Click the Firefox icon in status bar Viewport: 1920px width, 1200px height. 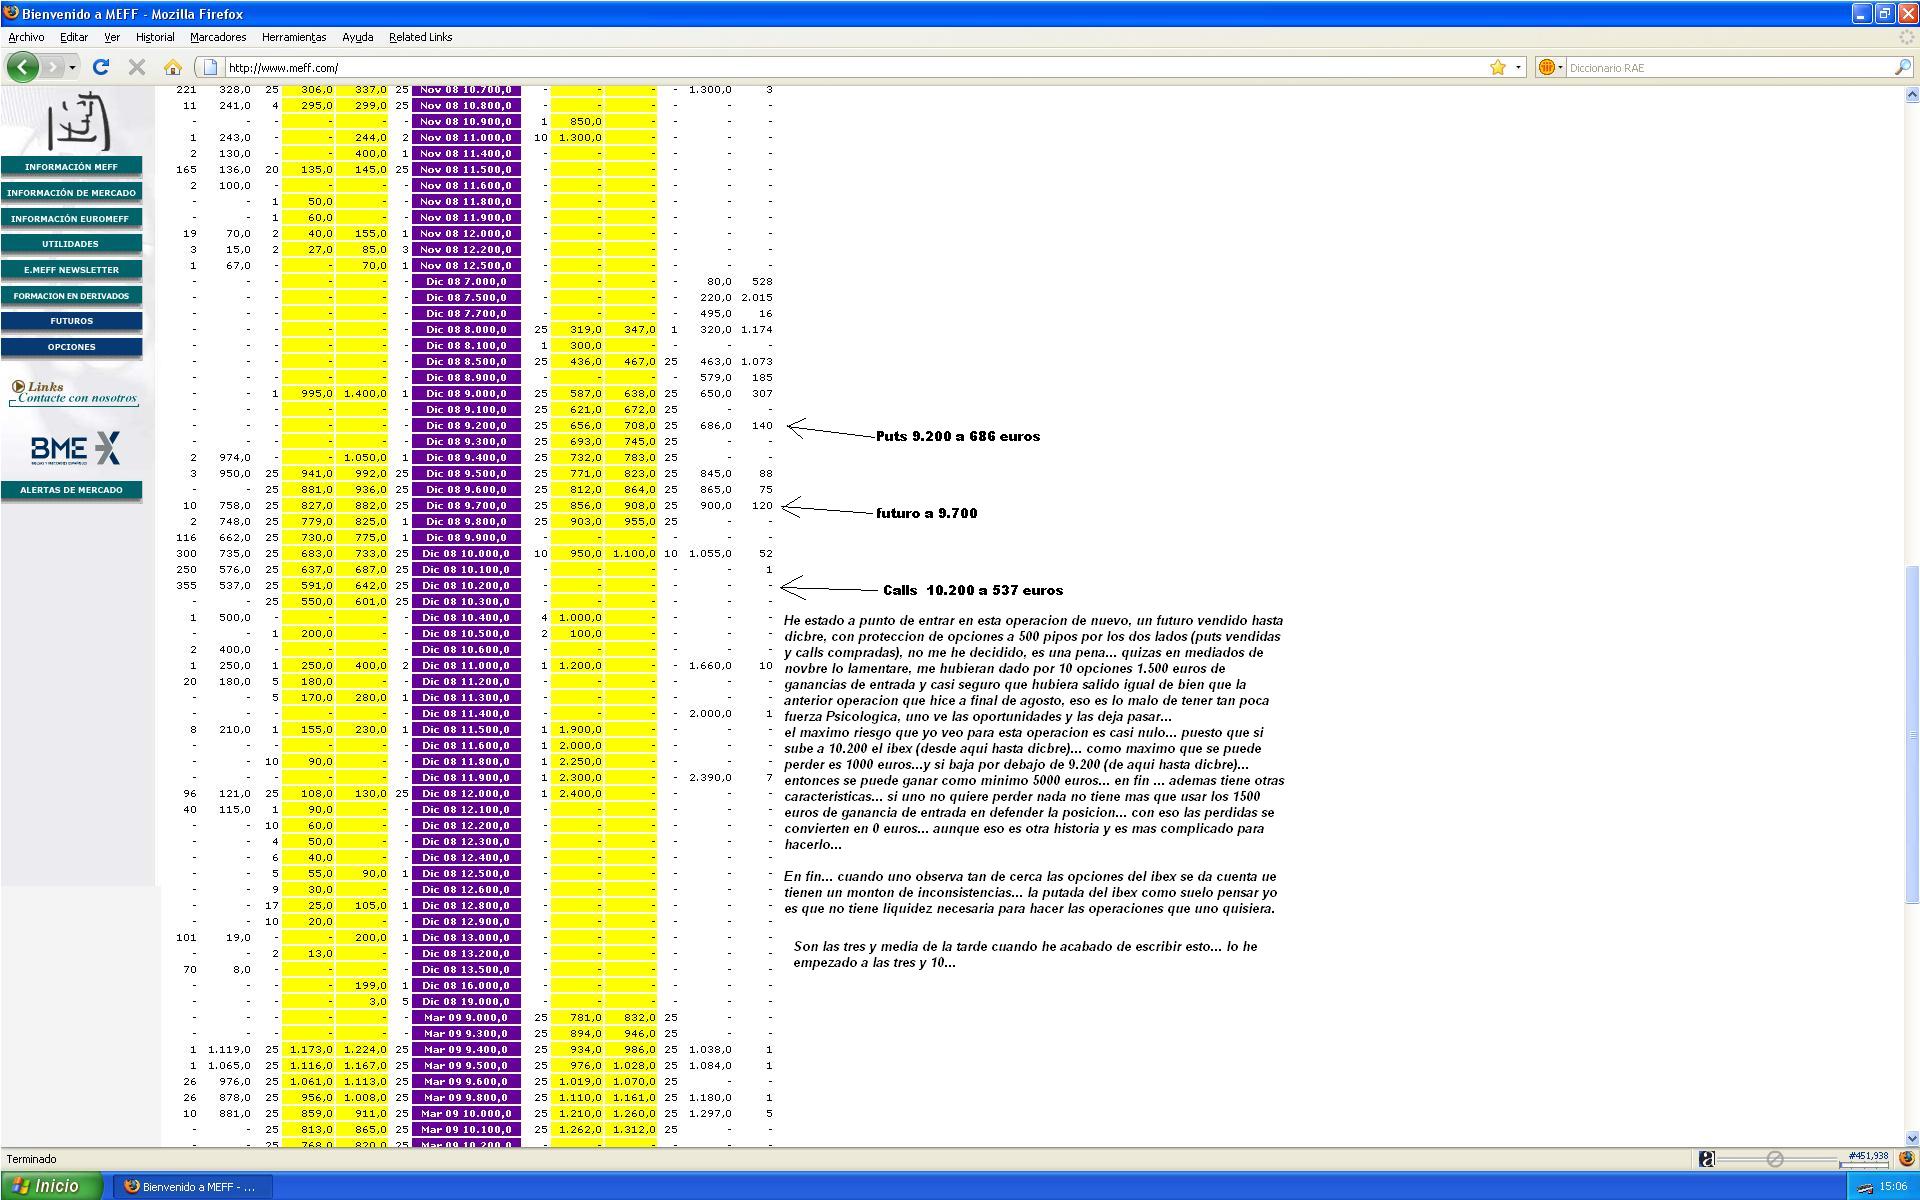pos(1906,1159)
